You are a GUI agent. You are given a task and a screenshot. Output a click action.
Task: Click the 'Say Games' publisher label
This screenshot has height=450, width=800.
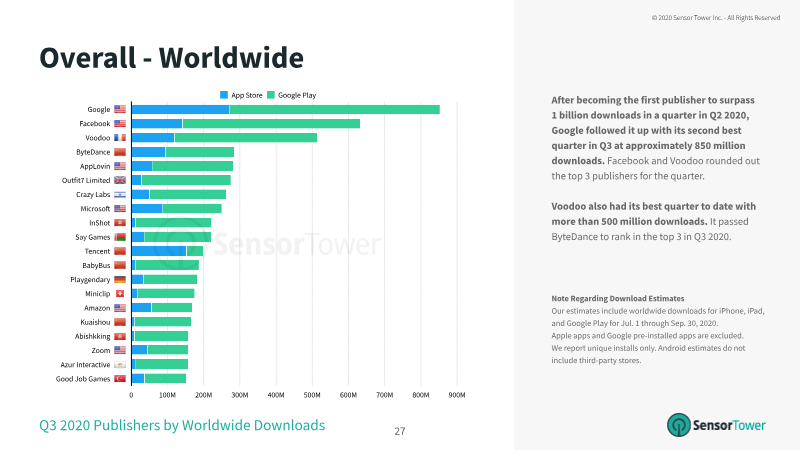coord(93,237)
